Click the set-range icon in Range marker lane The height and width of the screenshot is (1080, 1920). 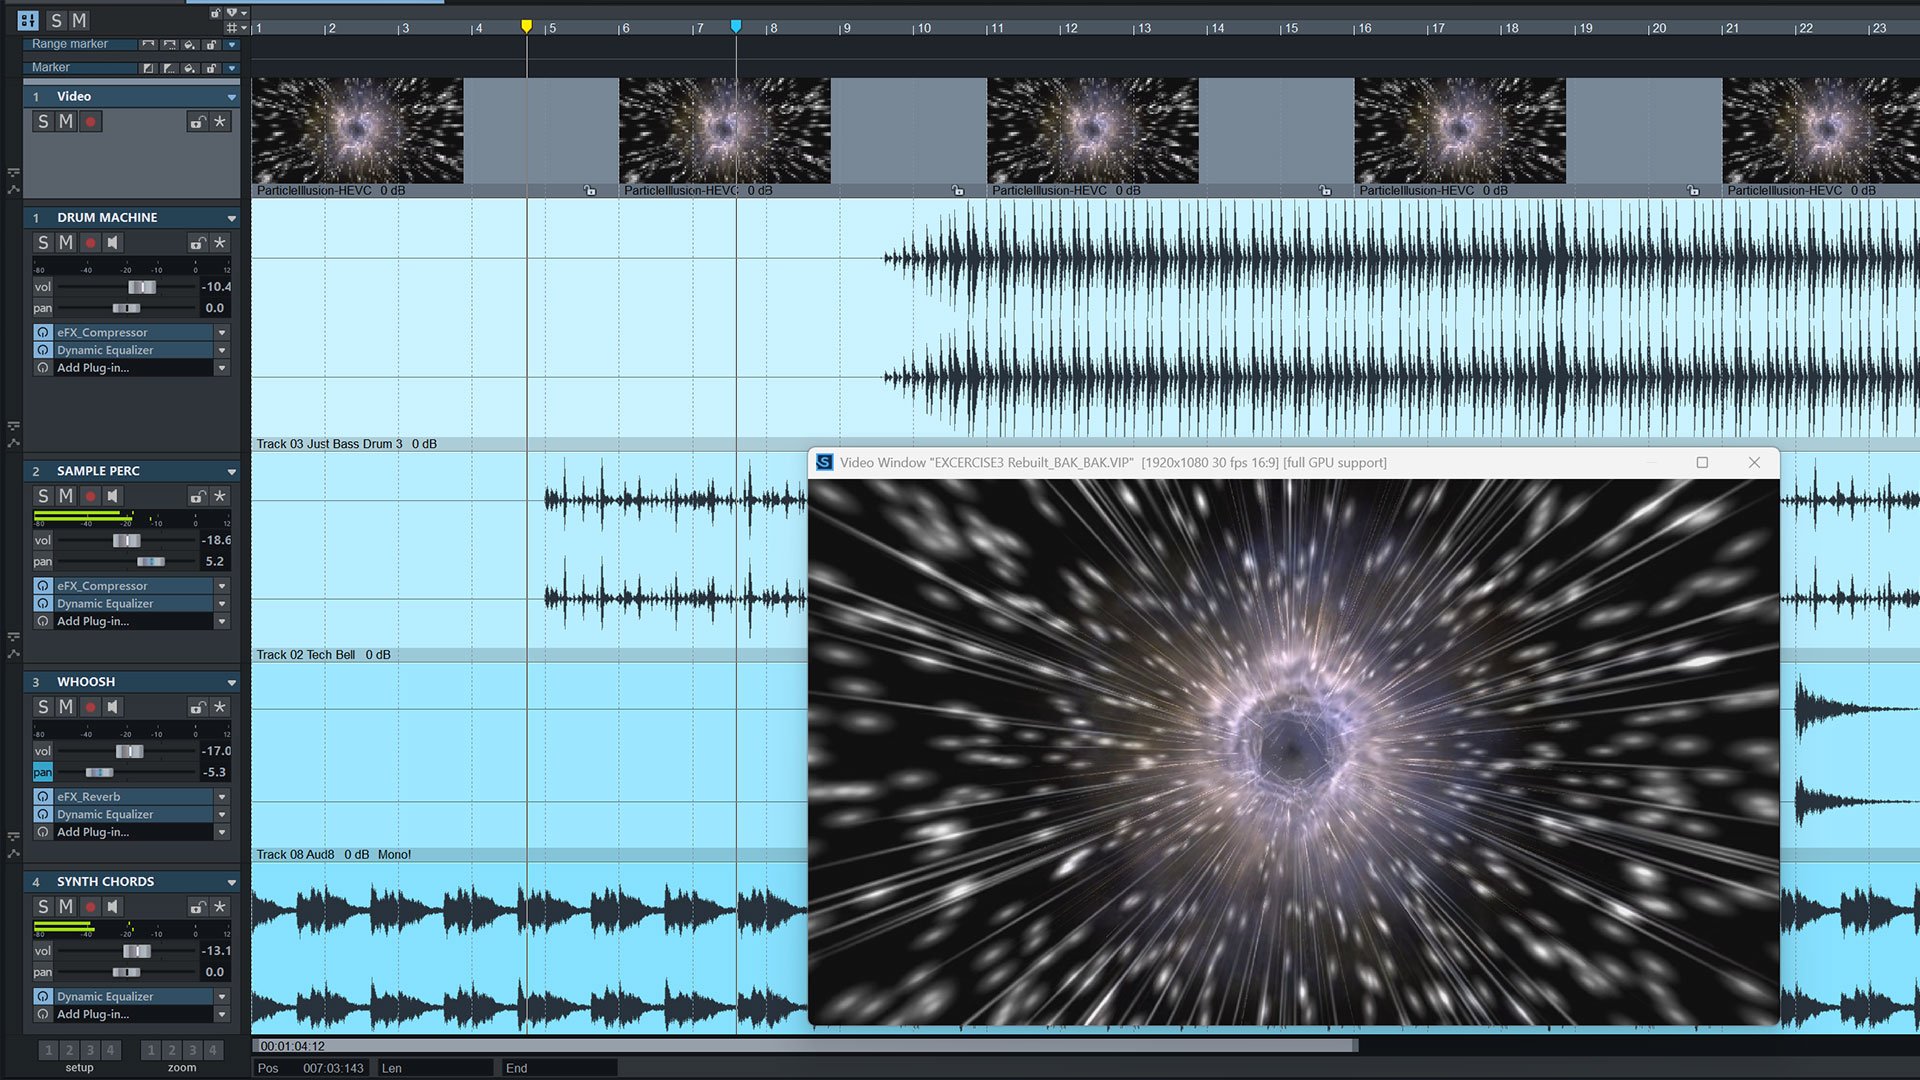pyautogui.click(x=148, y=44)
